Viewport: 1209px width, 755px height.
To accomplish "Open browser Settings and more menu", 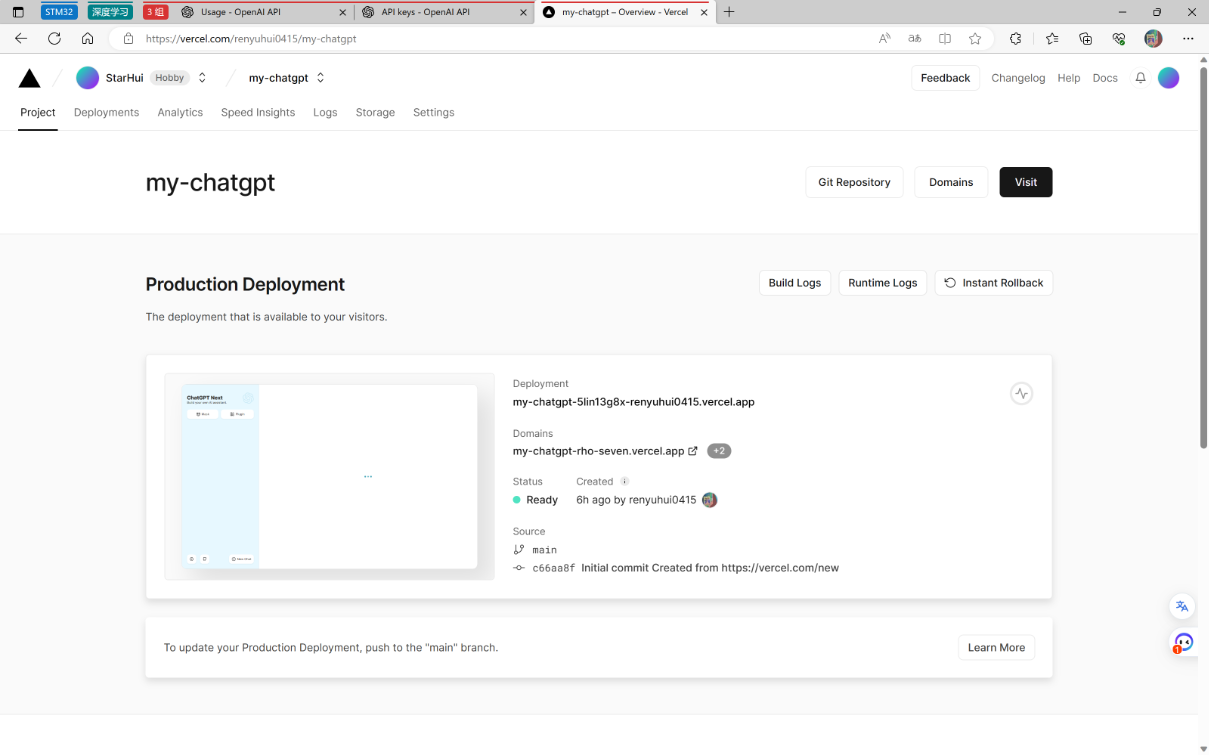I will [x=1188, y=38].
